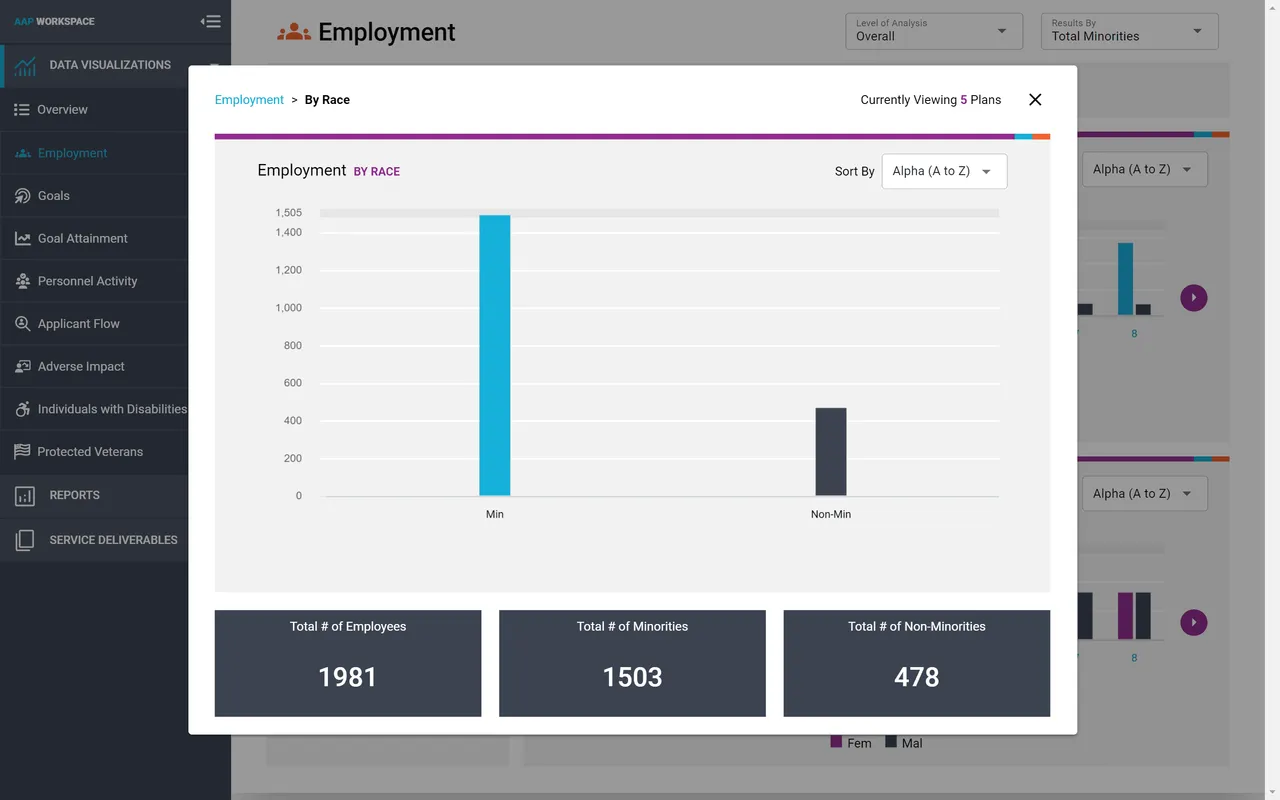
Task: Toggle the Fem legend swatch
Action: click(836, 742)
